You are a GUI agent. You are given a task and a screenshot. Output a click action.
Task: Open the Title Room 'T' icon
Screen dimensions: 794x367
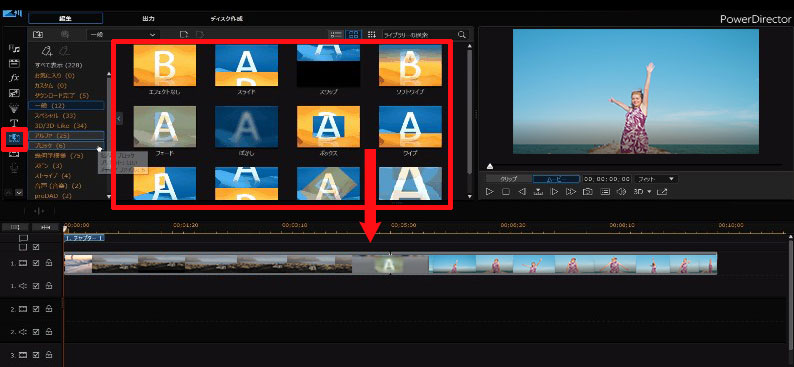pos(14,123)
